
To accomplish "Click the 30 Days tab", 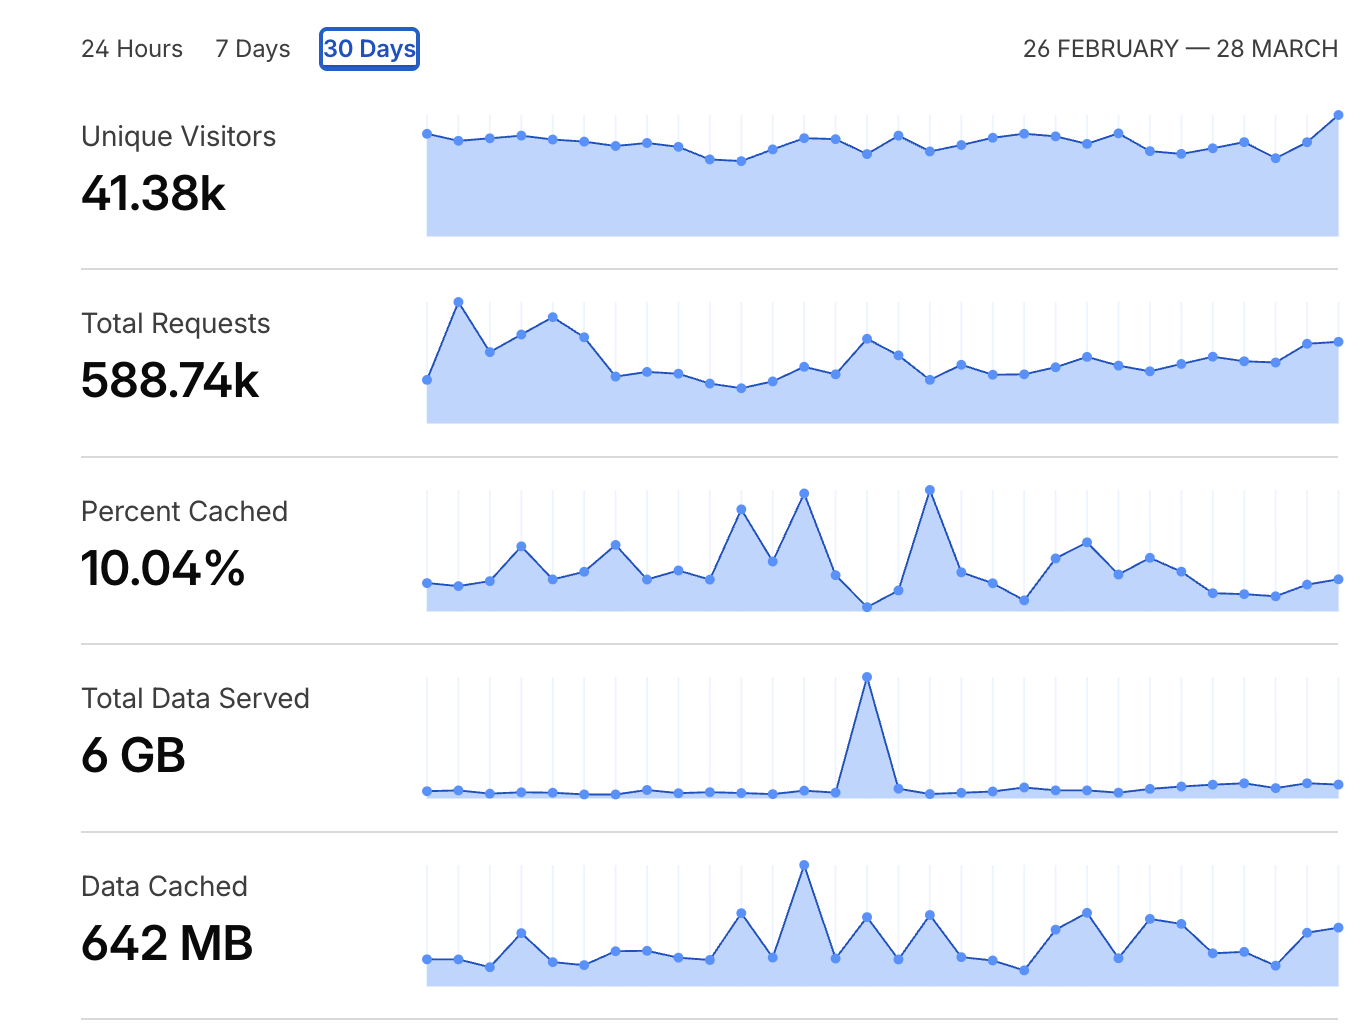I will coord(369,49).
